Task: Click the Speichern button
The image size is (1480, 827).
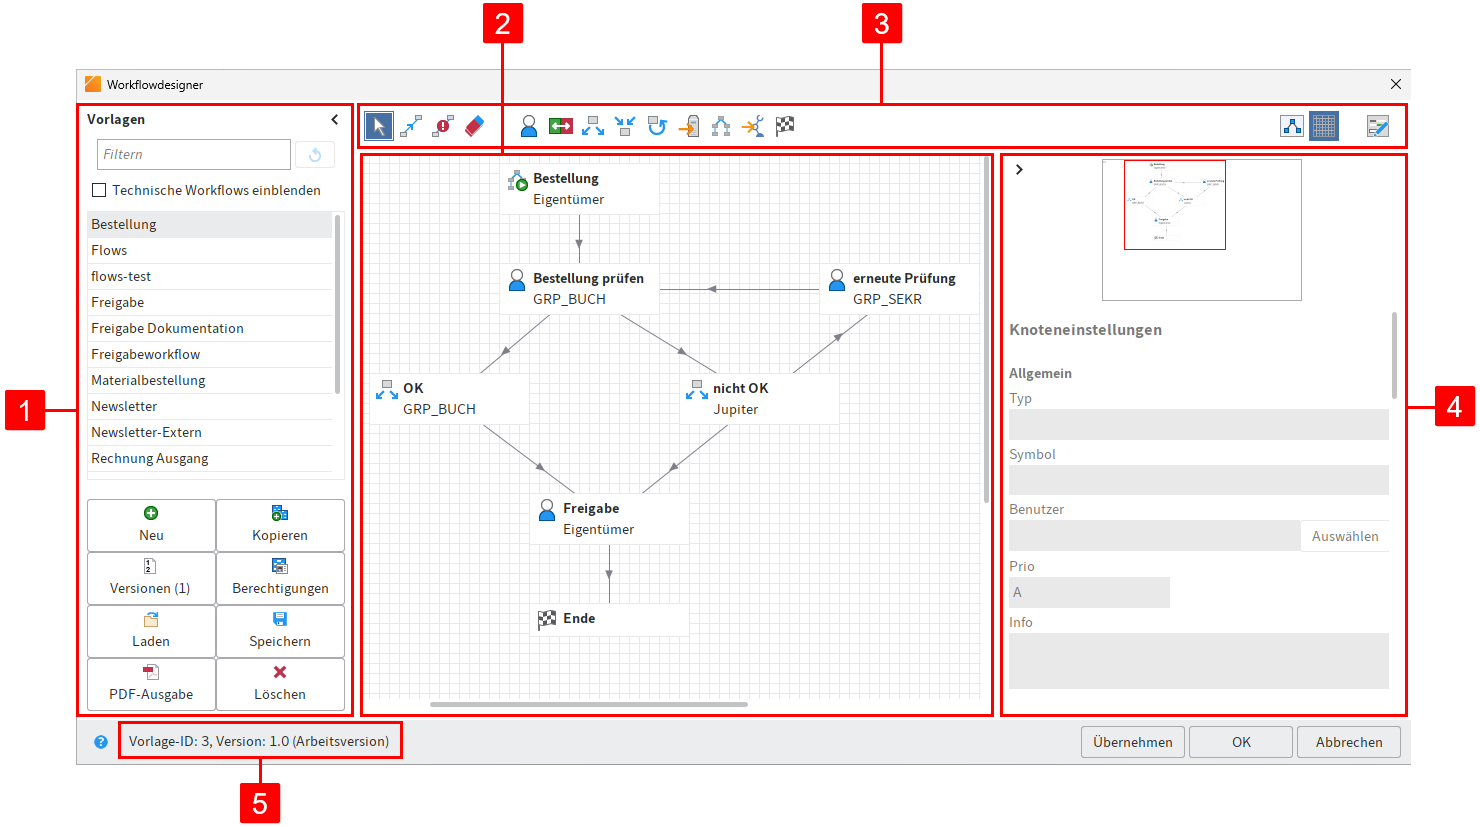Action: tap(281, 631)
